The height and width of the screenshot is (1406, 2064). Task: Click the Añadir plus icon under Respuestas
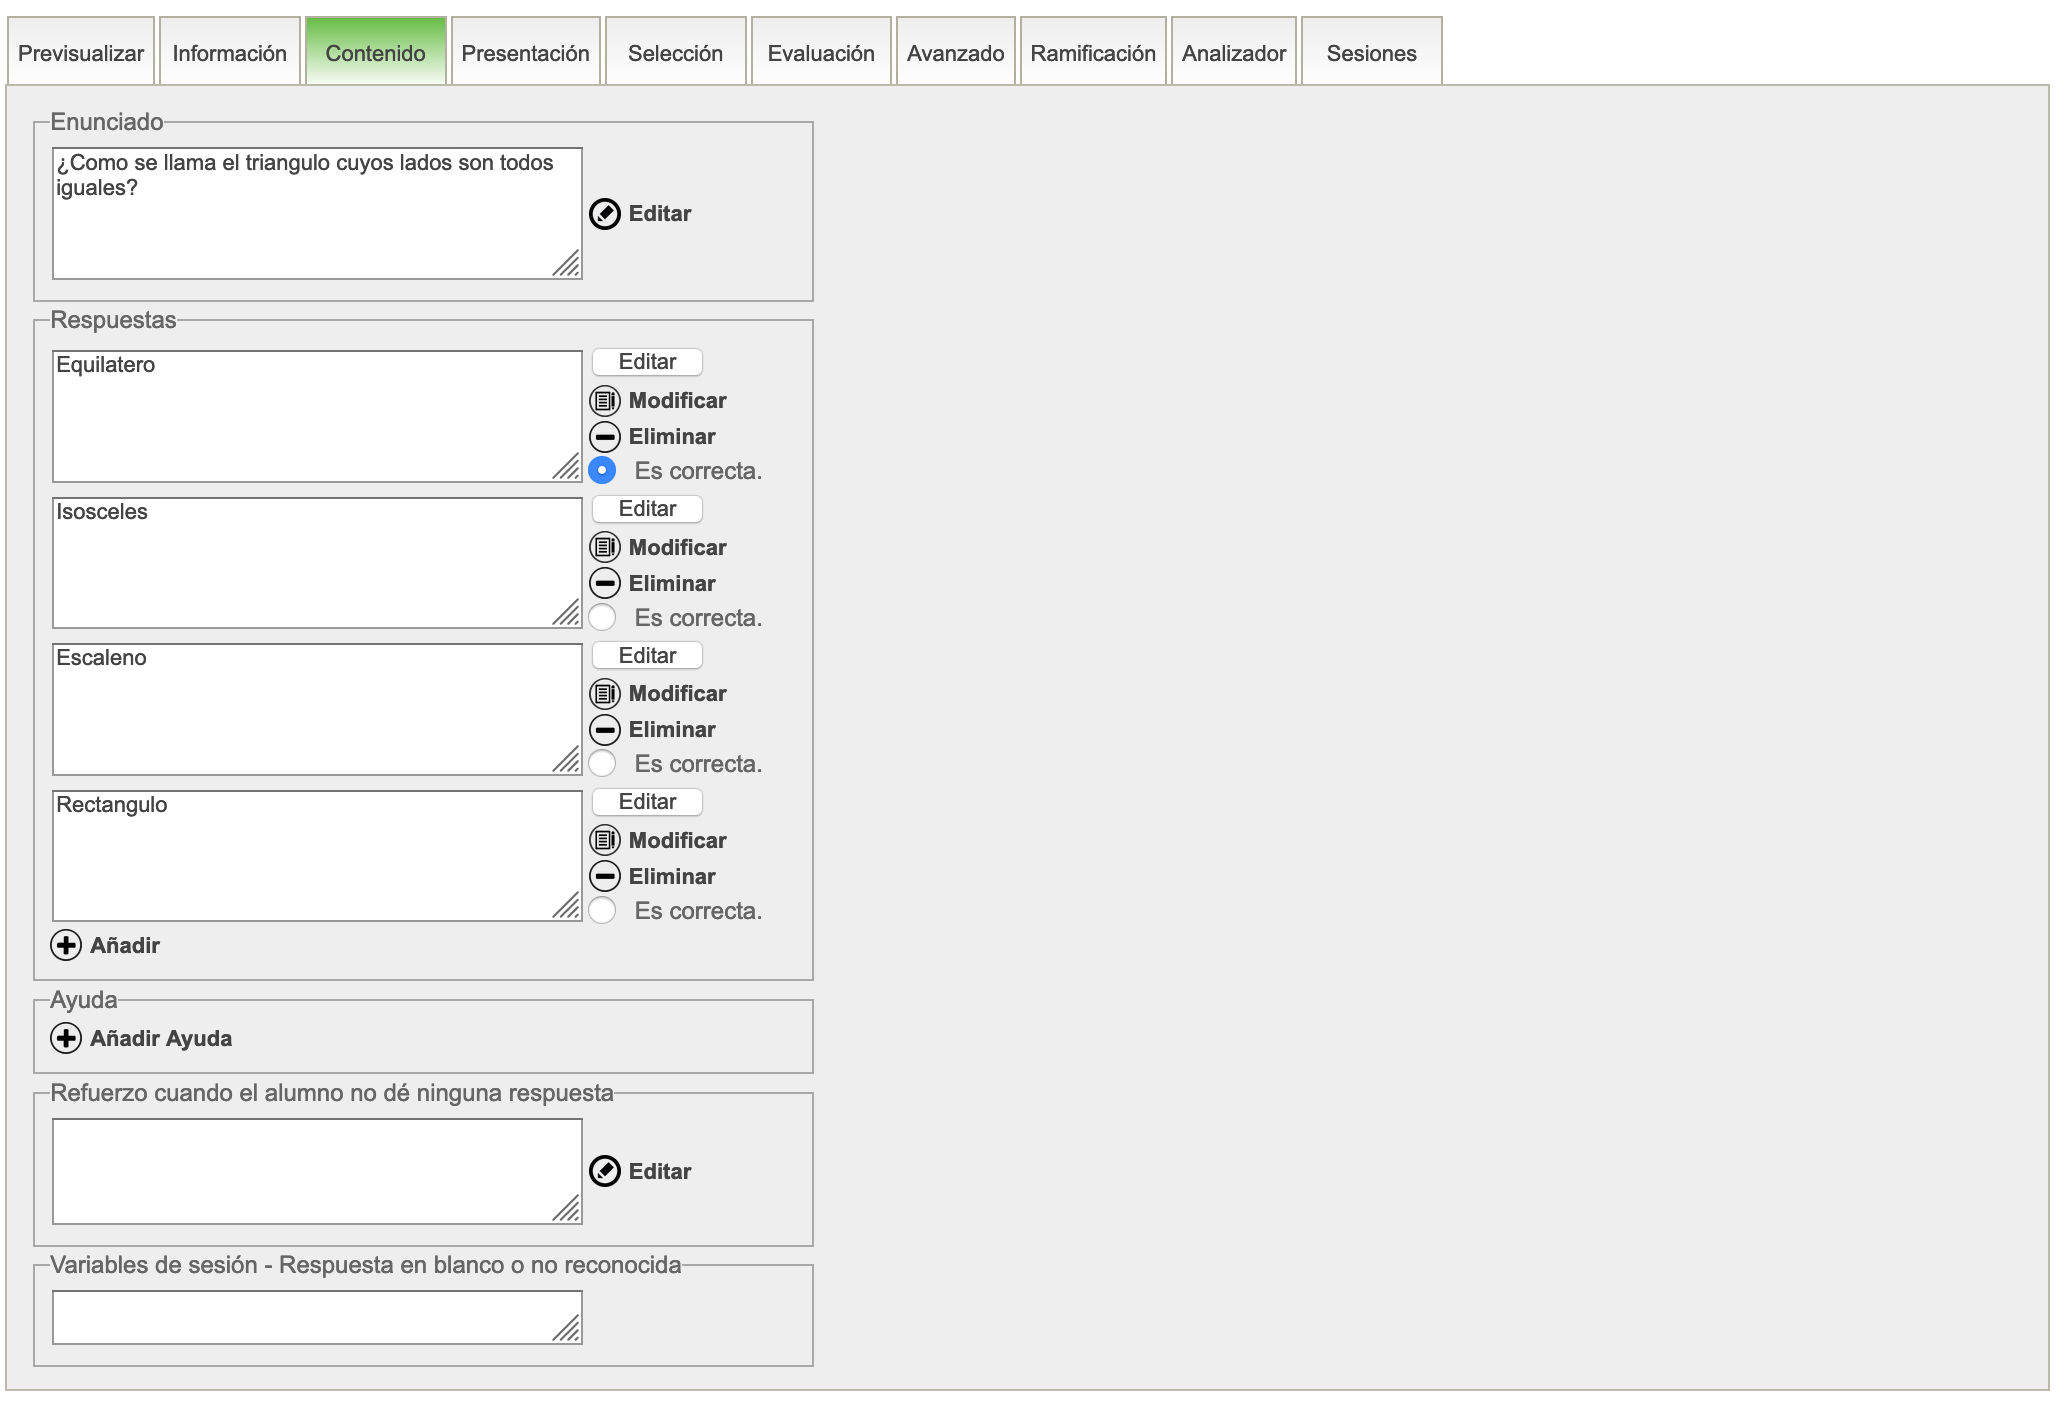coord(66,946)
